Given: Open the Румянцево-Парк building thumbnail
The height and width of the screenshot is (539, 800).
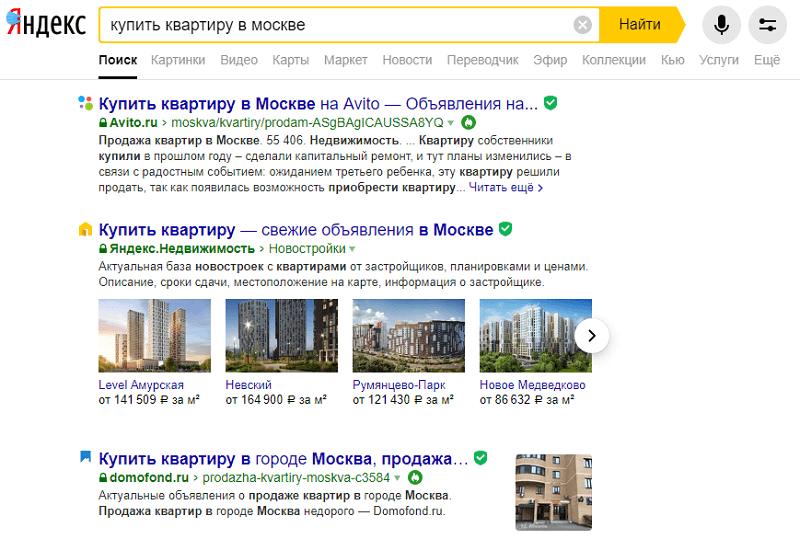Looking at the screenshot, I should click(409, 335).
